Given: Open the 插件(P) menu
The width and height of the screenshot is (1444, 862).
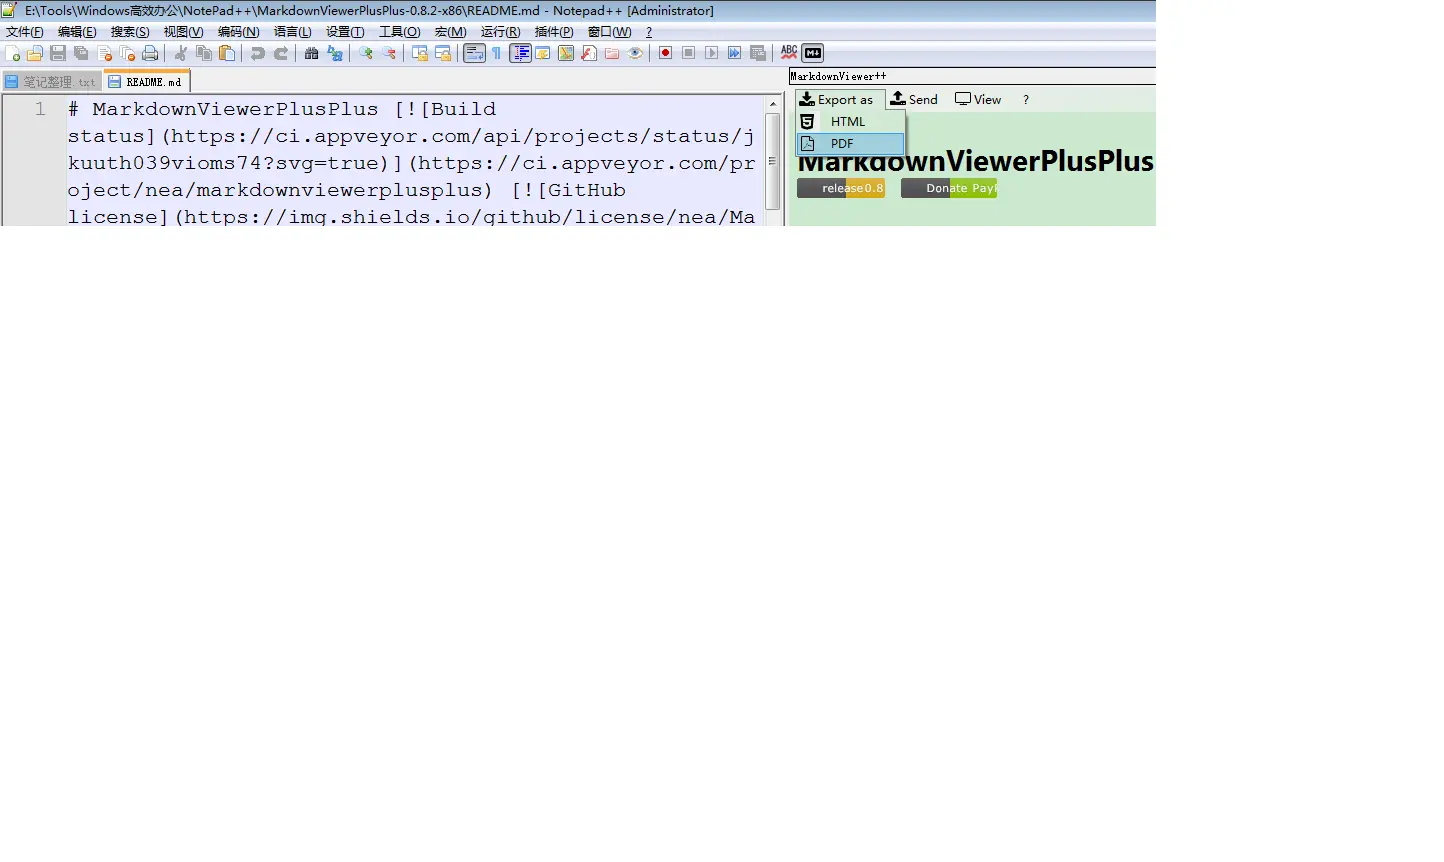Looking at the screenshot, I should [x=553, y=32].
